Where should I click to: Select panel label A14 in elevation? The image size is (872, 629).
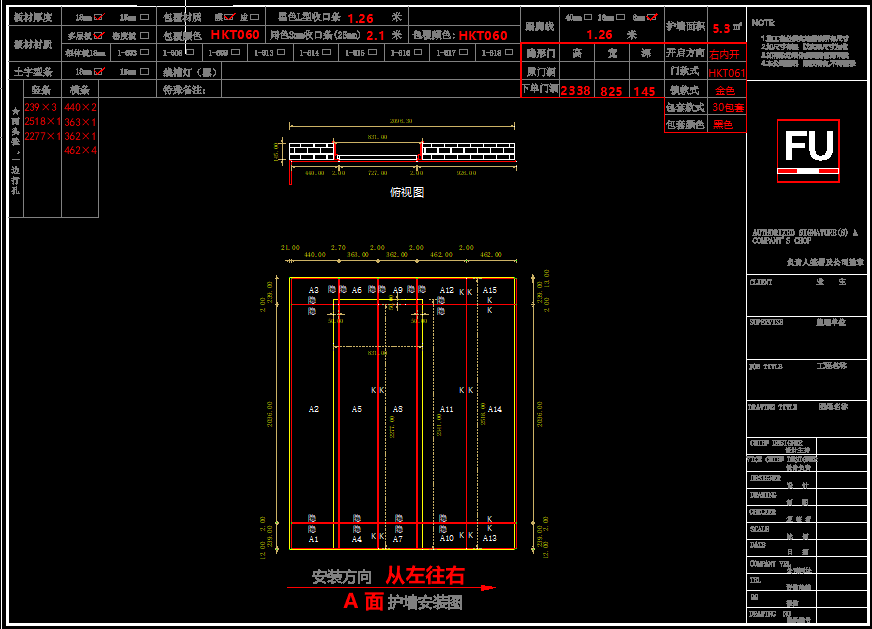[x=494, y=409]
